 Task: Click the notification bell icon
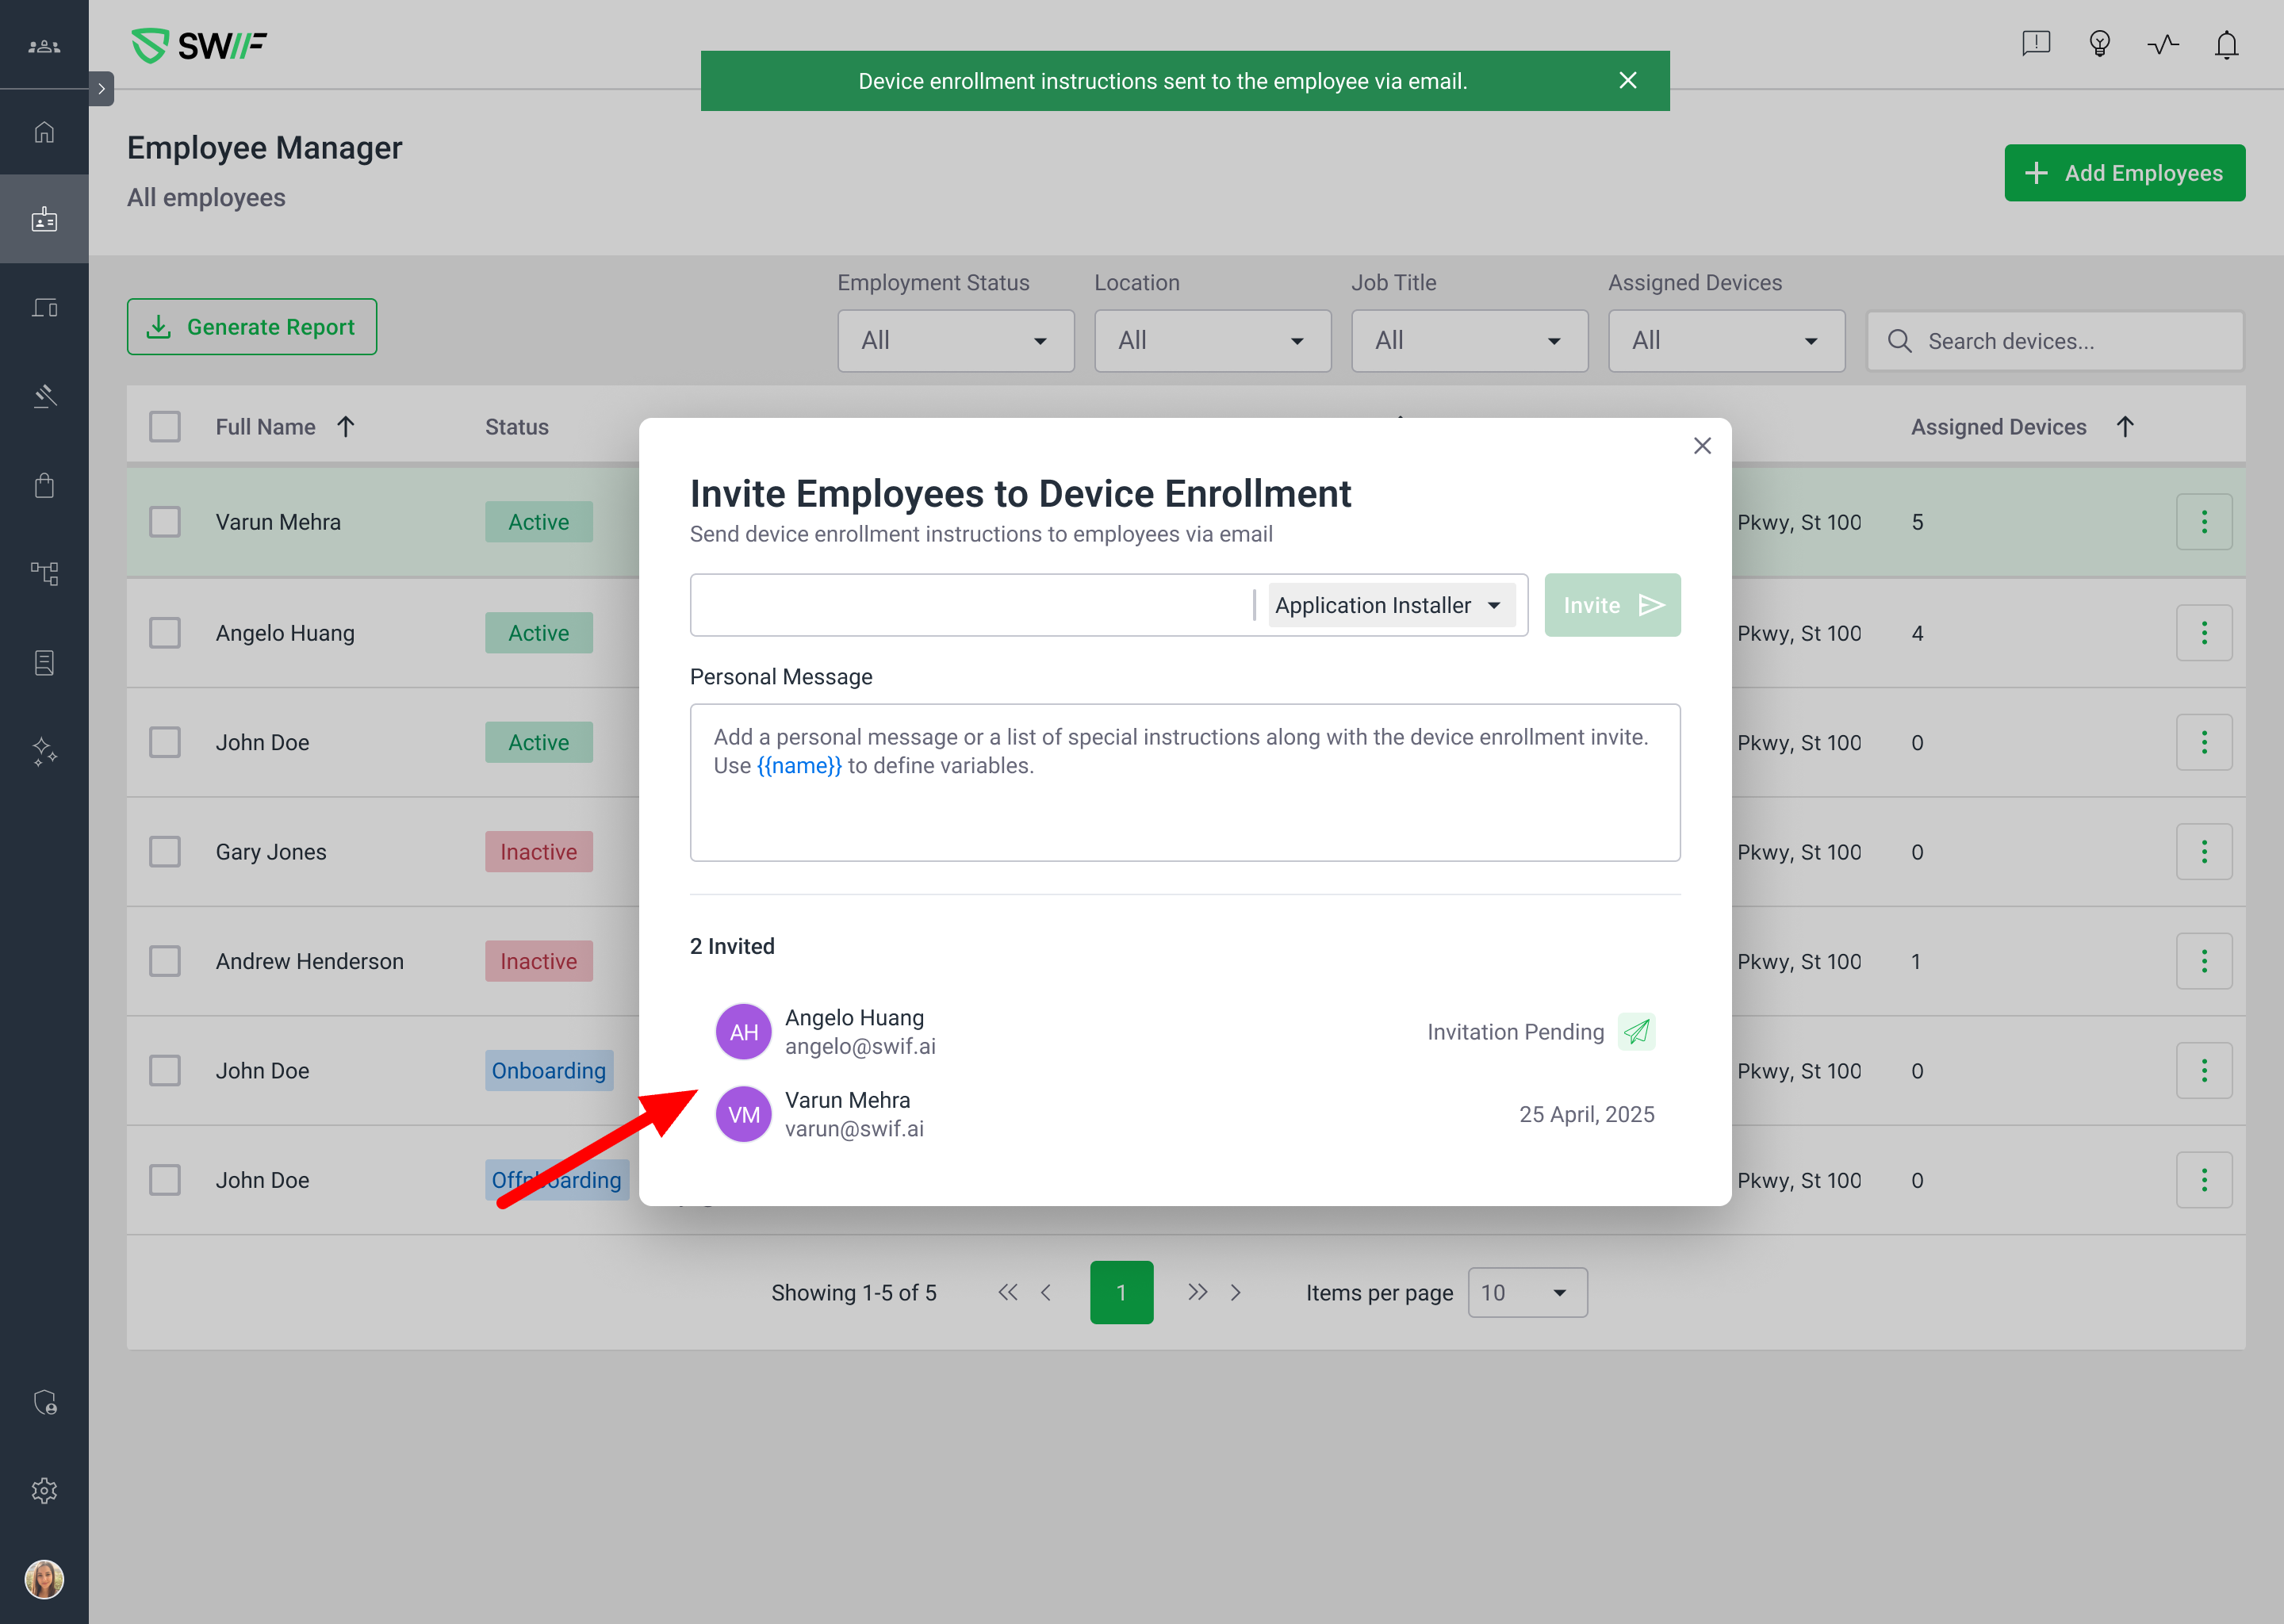[x=2226, y=45]
